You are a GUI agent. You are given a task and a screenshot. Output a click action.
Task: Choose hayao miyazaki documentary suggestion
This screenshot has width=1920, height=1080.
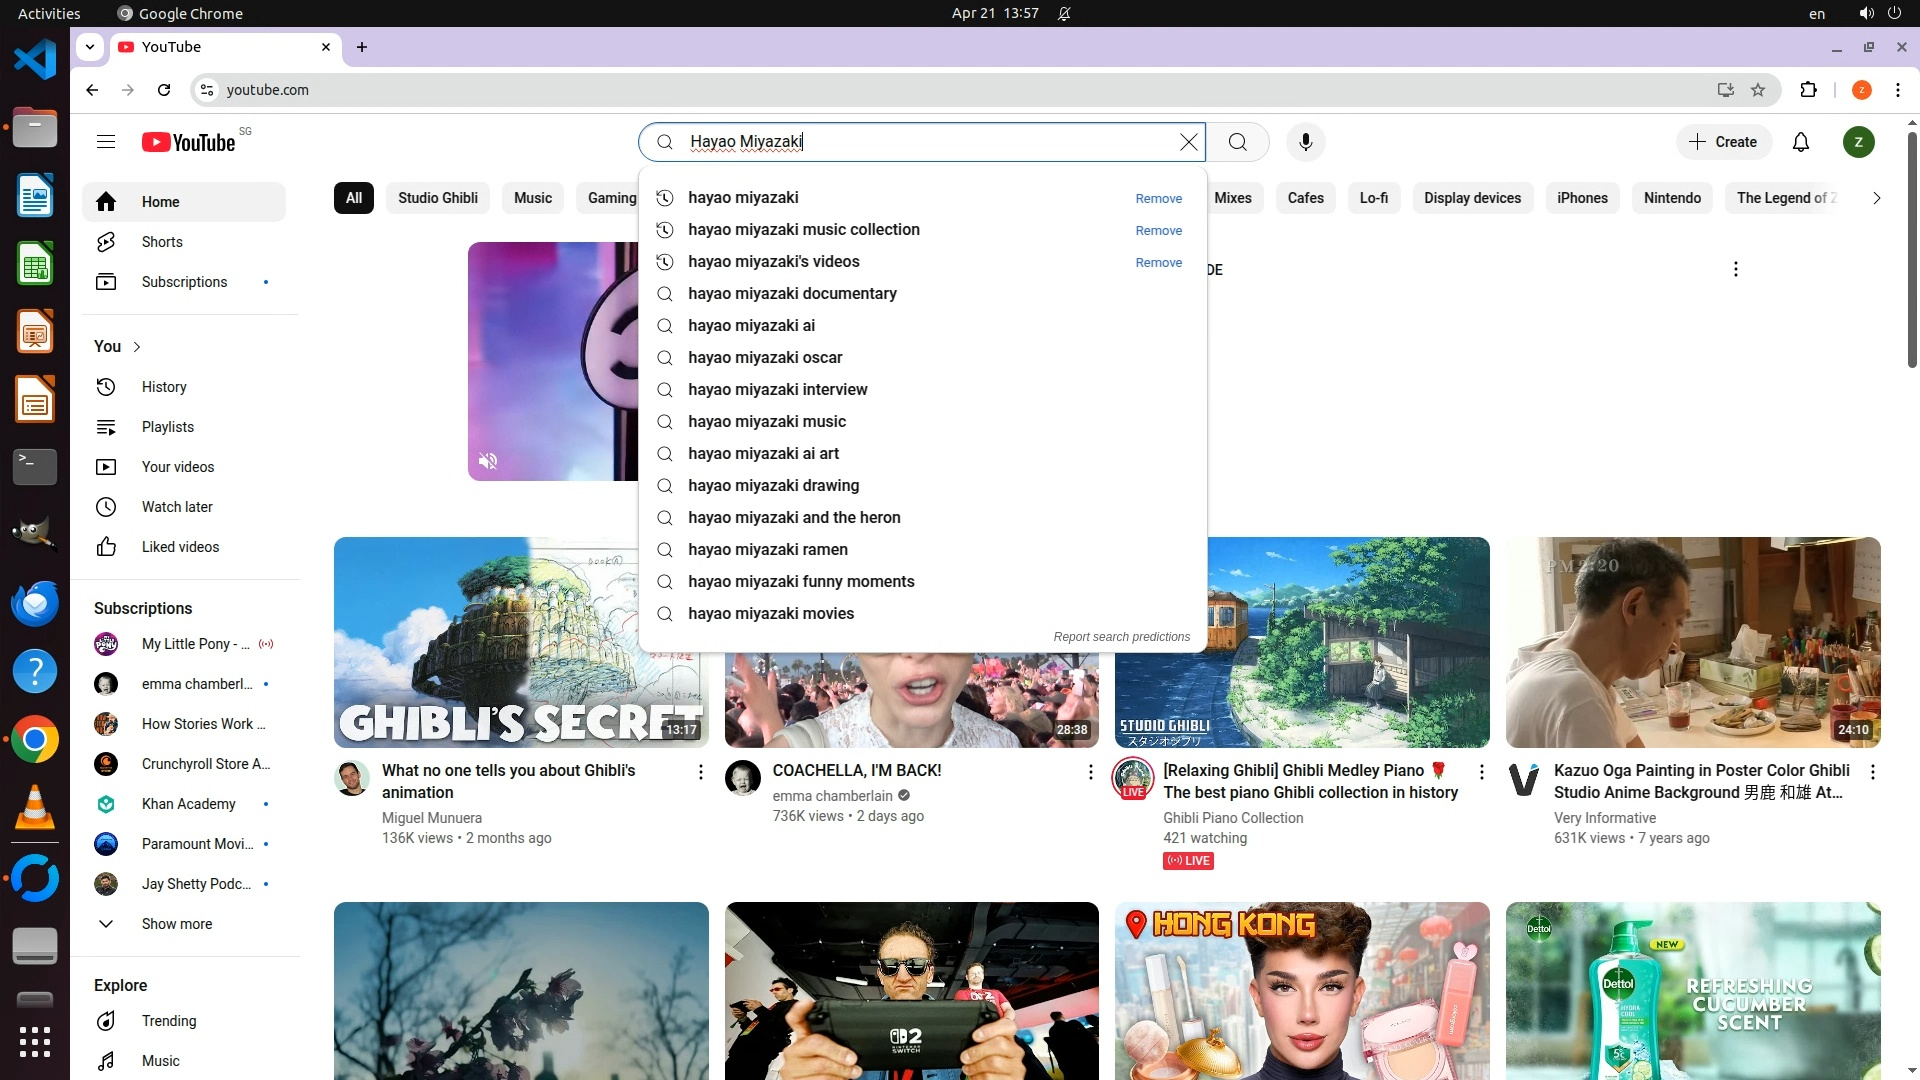[x=791, y=294]
